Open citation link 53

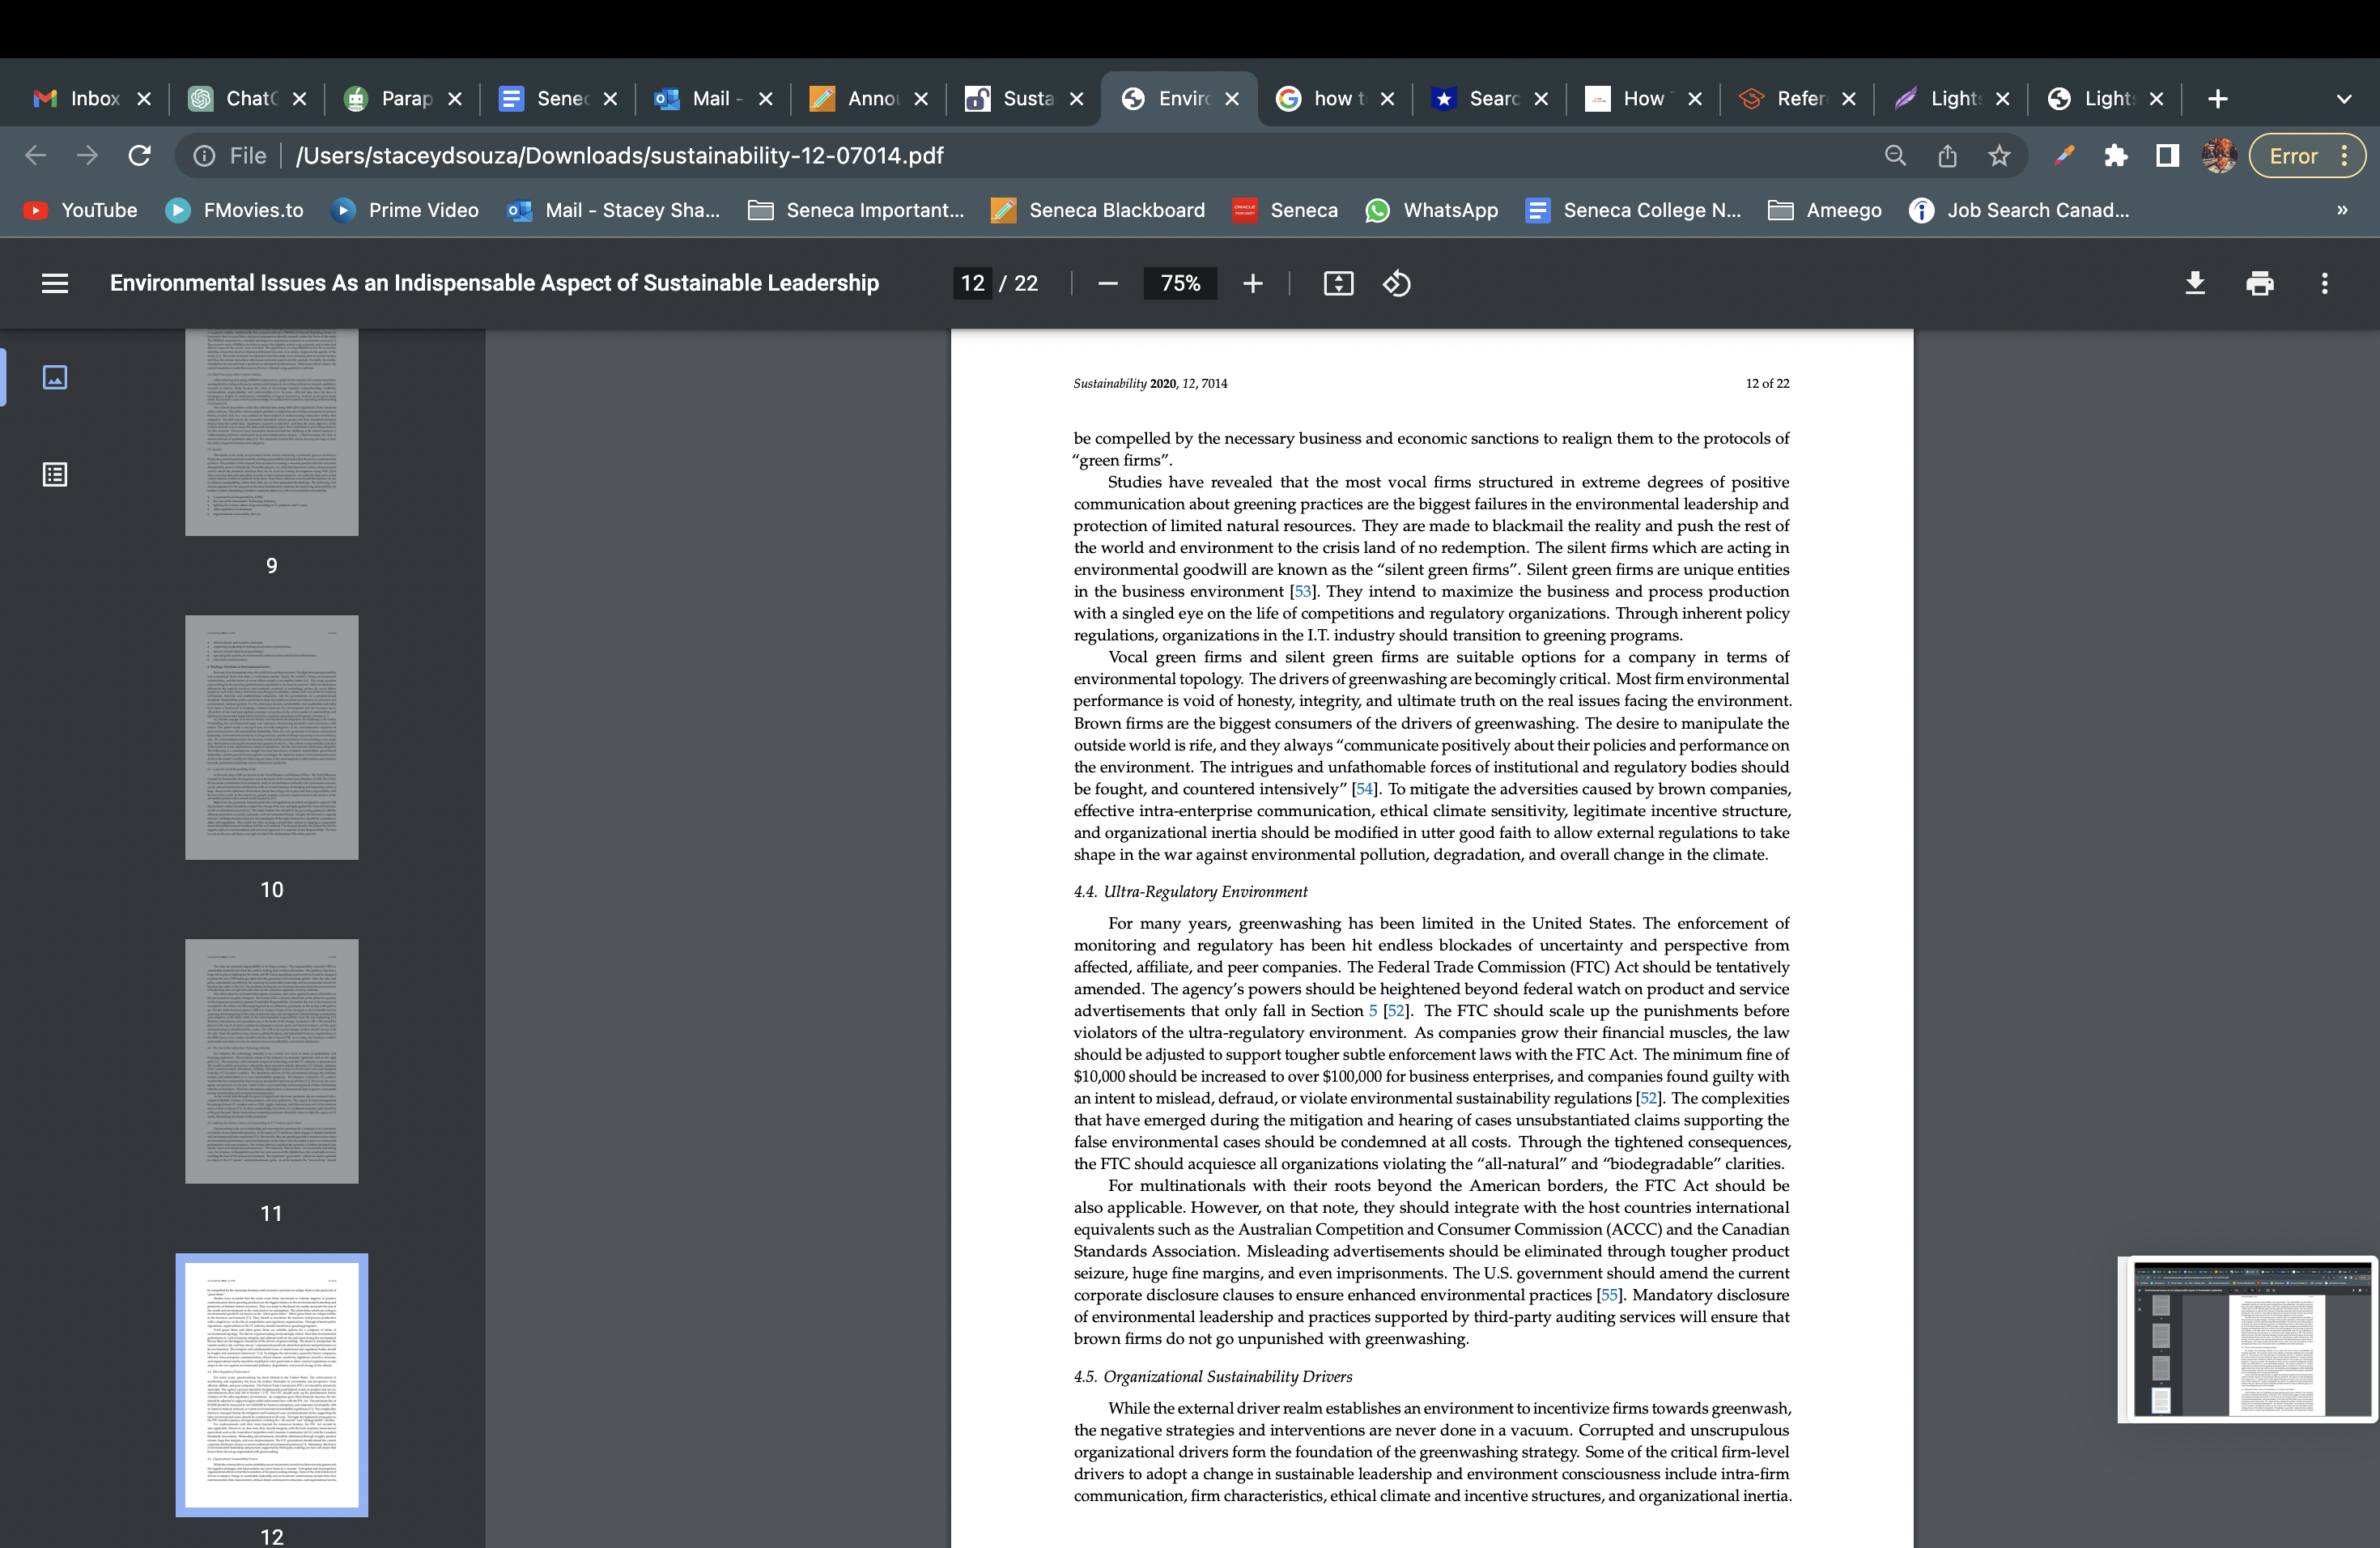[x=1303, y=592]
